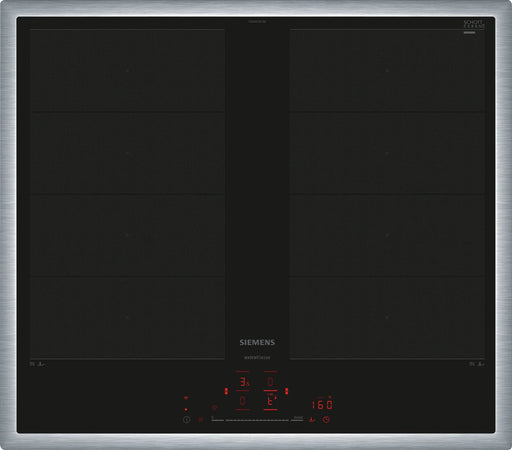Toggle the left flex zone link indicator
Screen dimensions: 512x450
[226, 391]
